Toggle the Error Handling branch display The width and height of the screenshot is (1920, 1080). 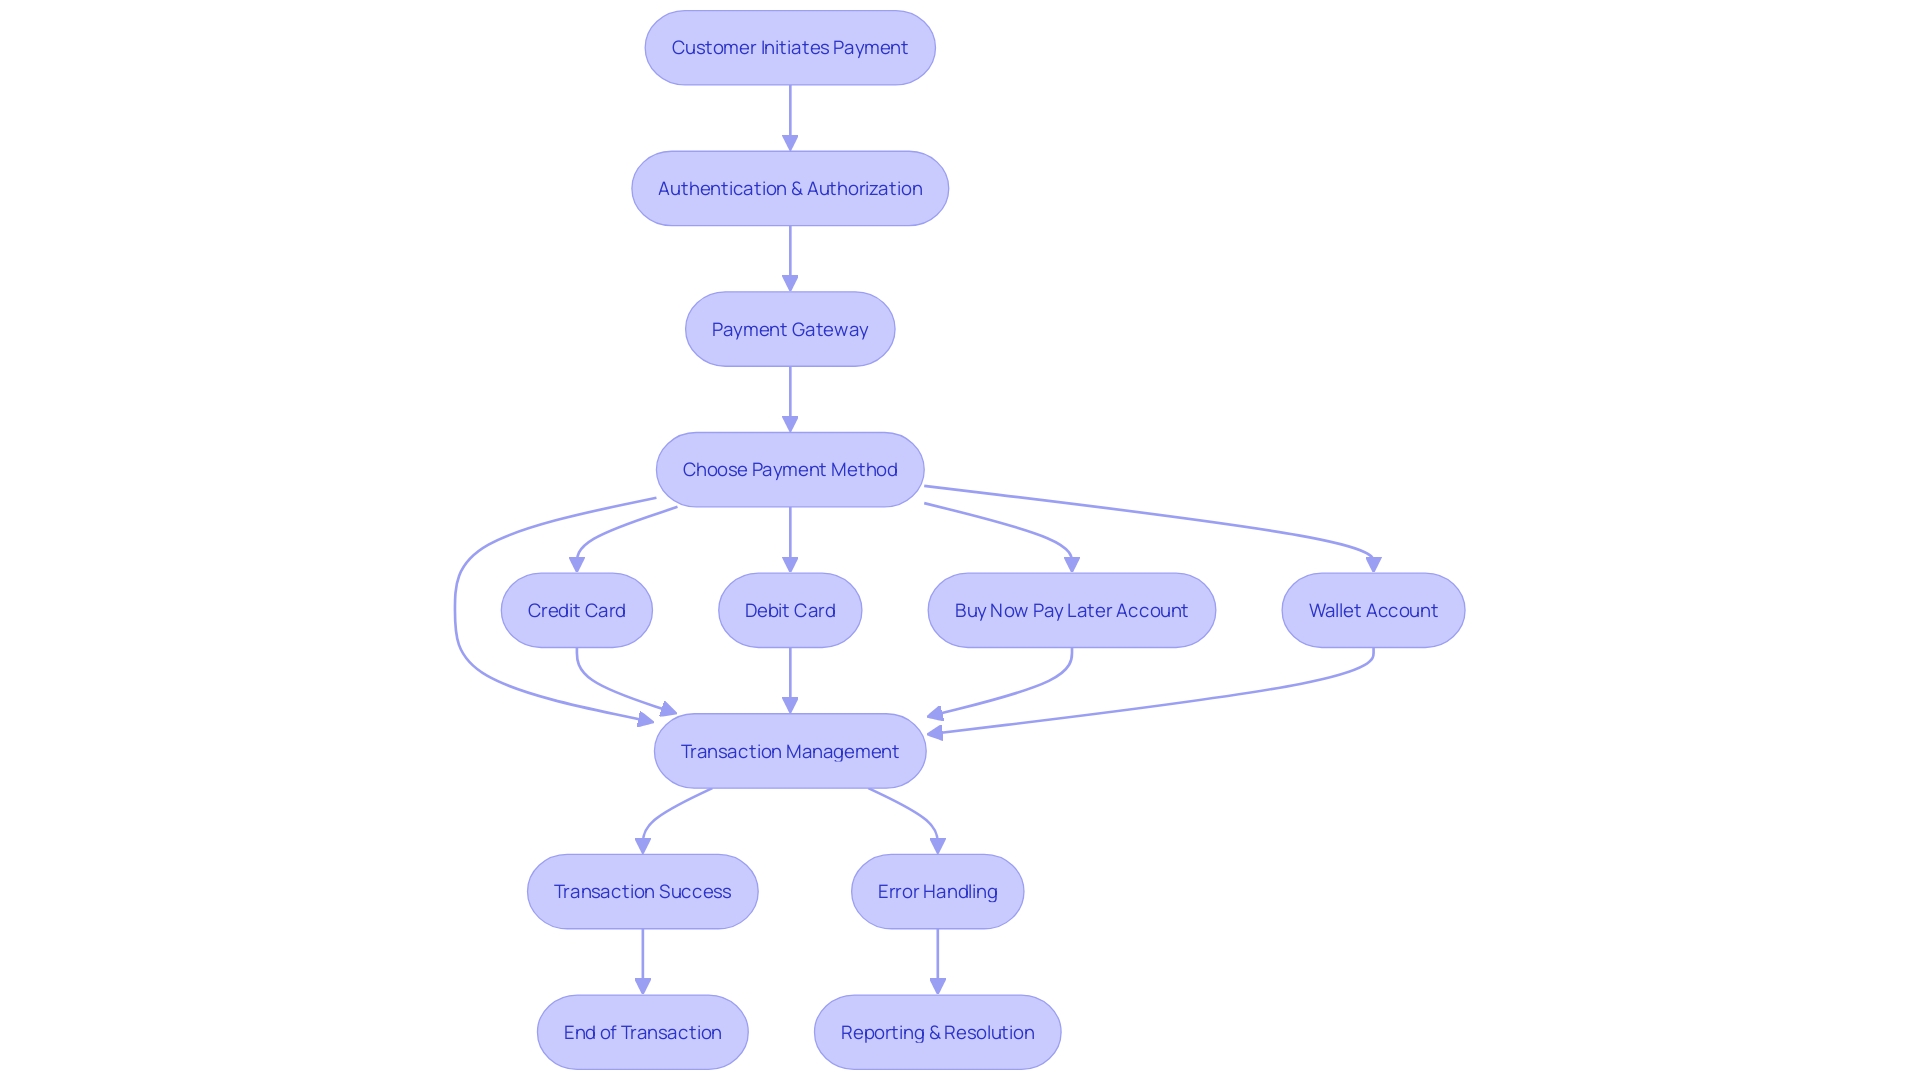936,891
